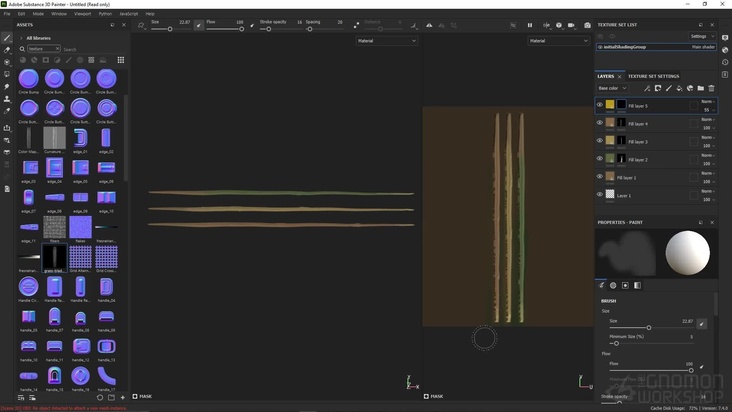
Task: Pause the viewport rendering
Action: pos(530,25)
